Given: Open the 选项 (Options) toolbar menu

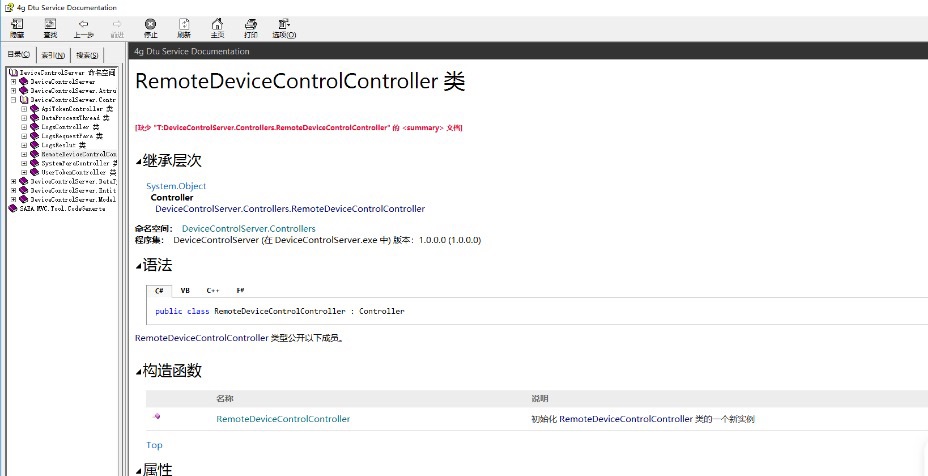Looking at the screenshot, I should click(285, 27).
